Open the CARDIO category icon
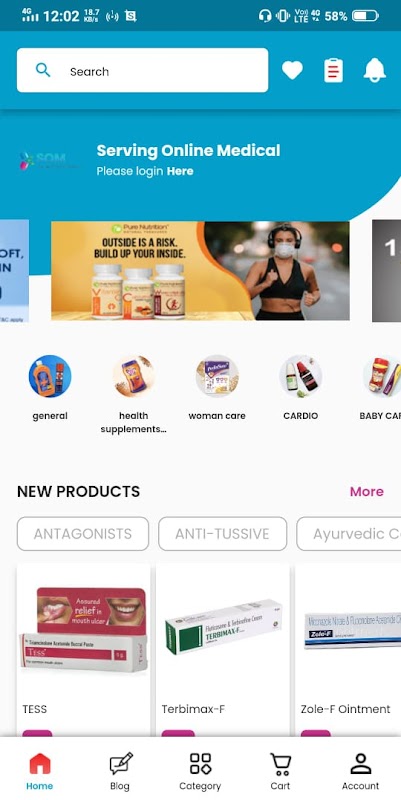Viewport: 401px width, 800px height. pos(301,377)
